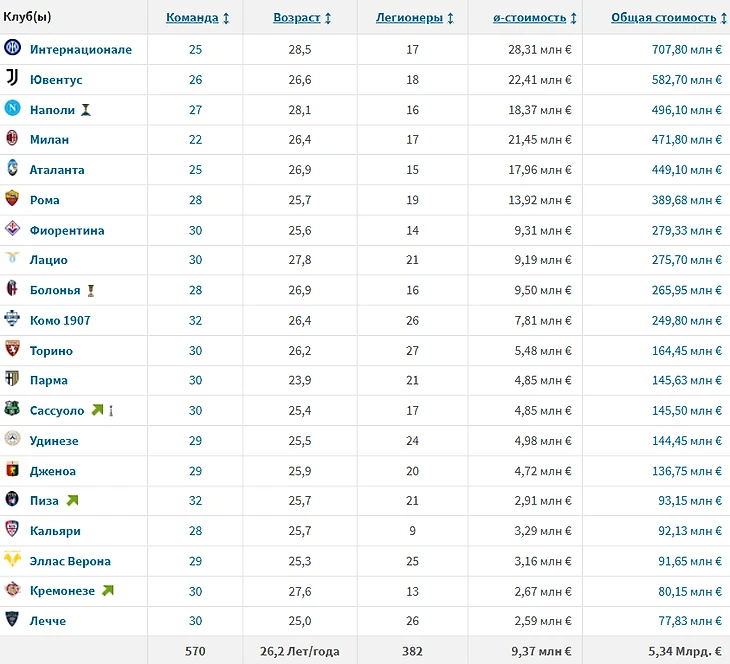
Task: Open the Фиорентина club link
Action: coord(67,230)
